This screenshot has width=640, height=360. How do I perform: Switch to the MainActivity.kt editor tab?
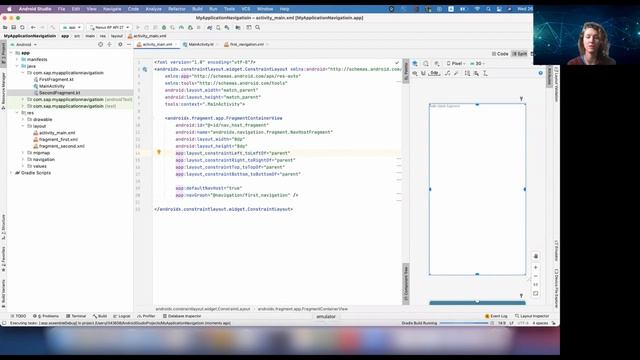[x=200, y=44]
